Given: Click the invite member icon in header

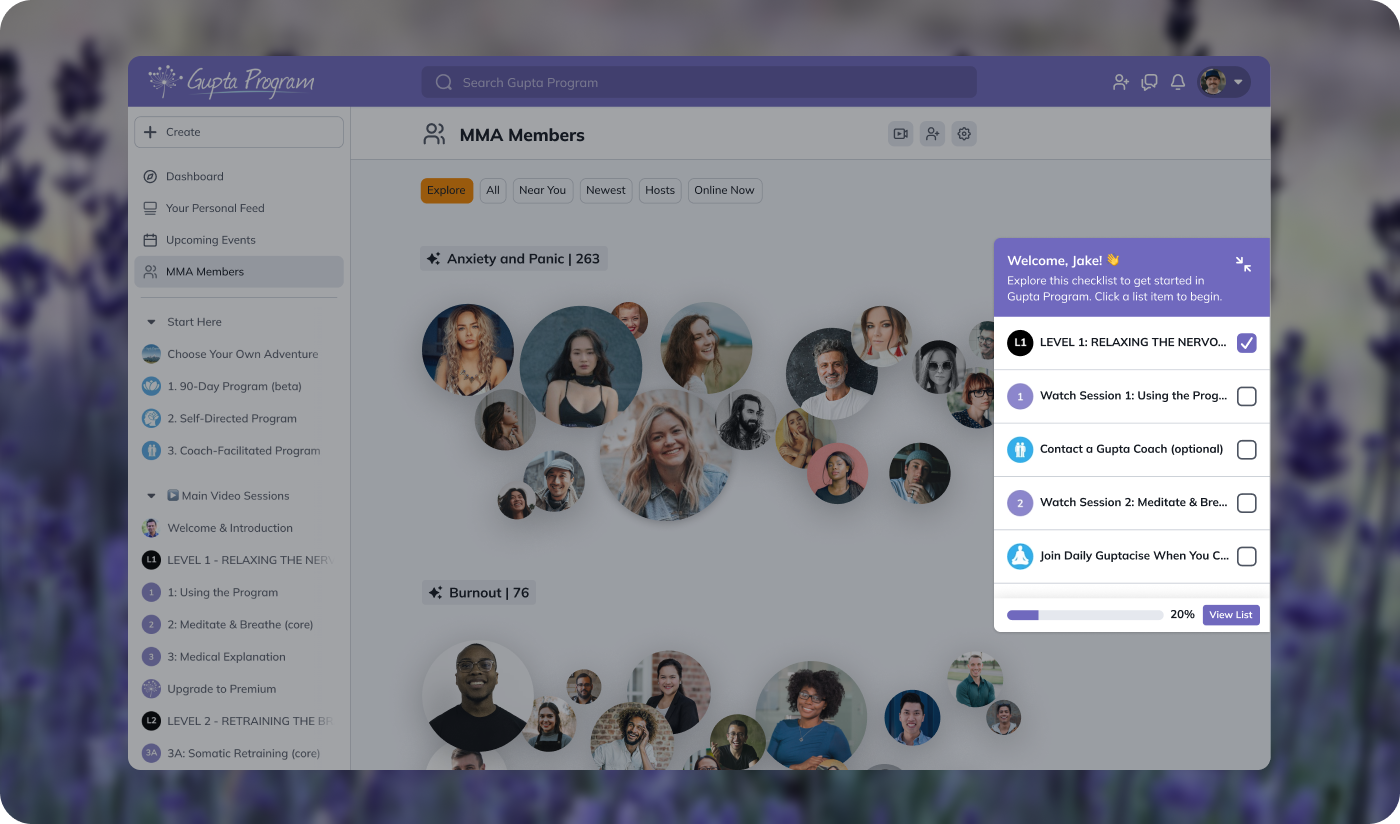Looking at the screenshot, I should point(932,134).
